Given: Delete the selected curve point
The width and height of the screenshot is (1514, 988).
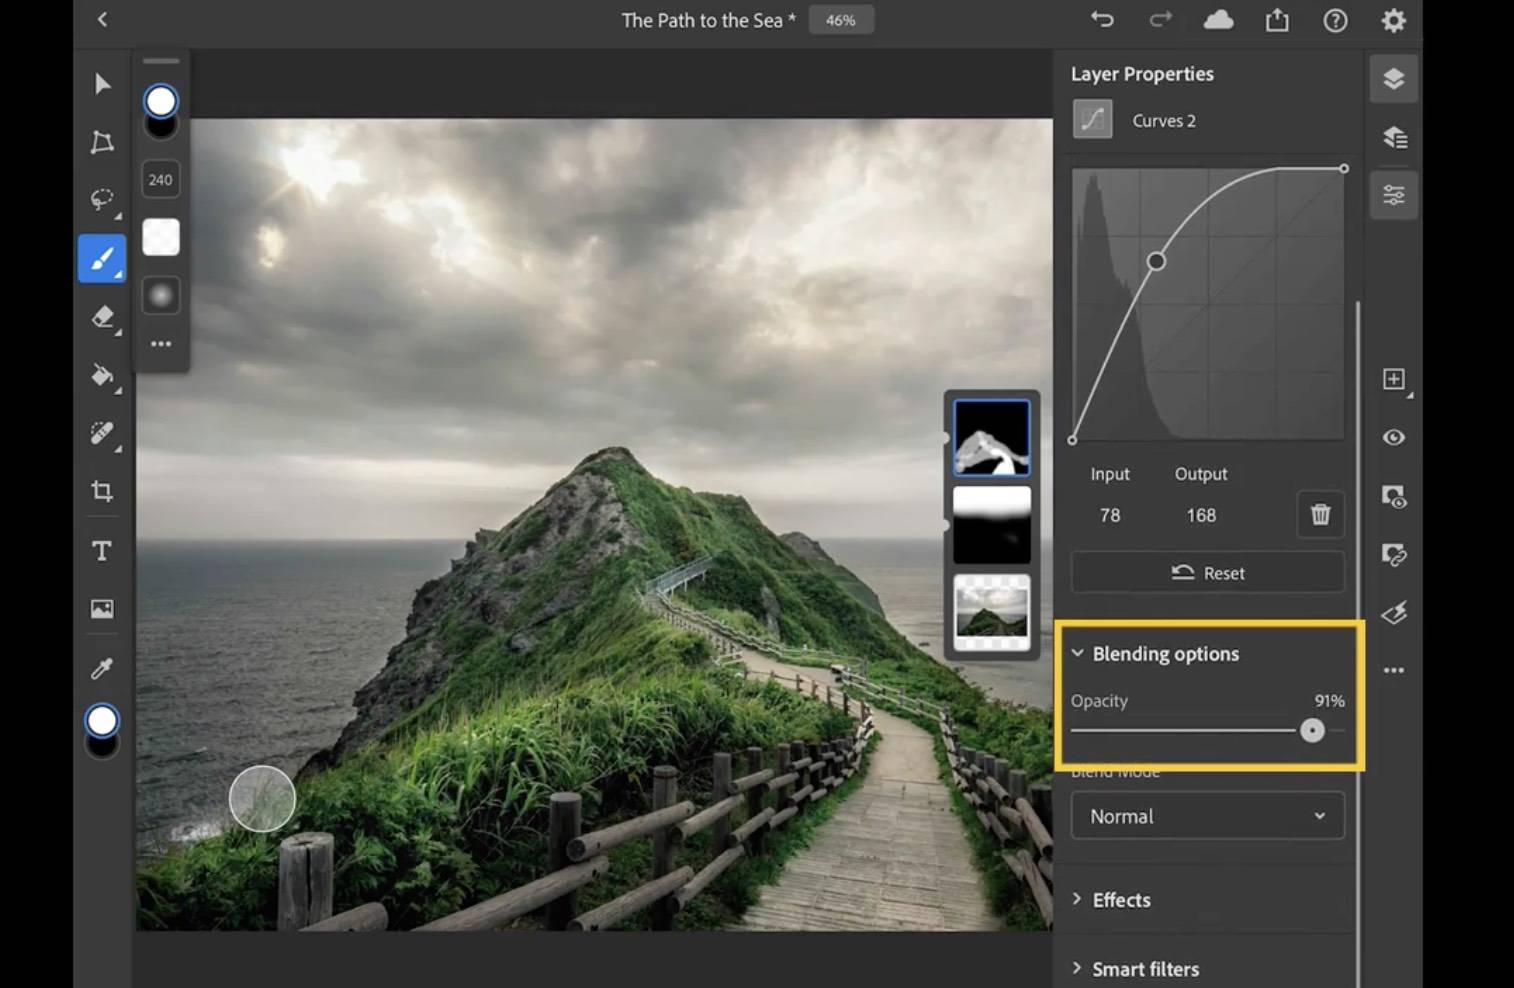Looking at the screenshot, I should tap(1320, 514).
